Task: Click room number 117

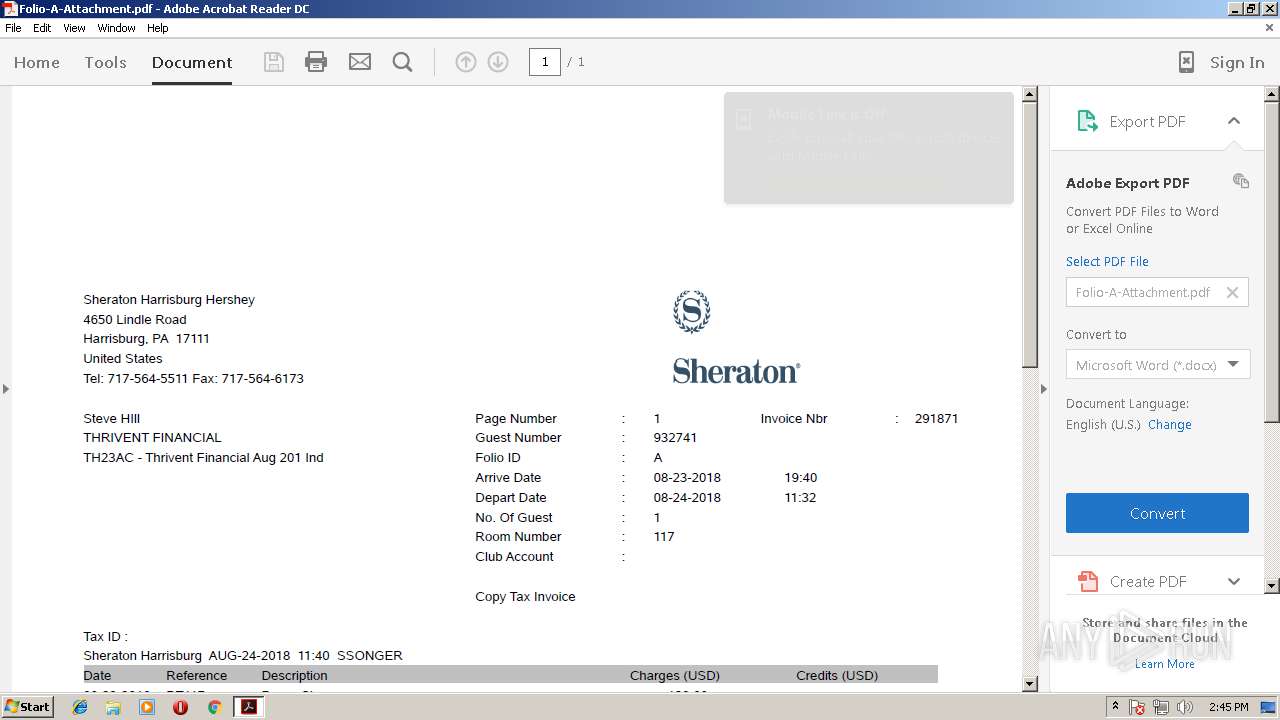Action: [664, 537]
